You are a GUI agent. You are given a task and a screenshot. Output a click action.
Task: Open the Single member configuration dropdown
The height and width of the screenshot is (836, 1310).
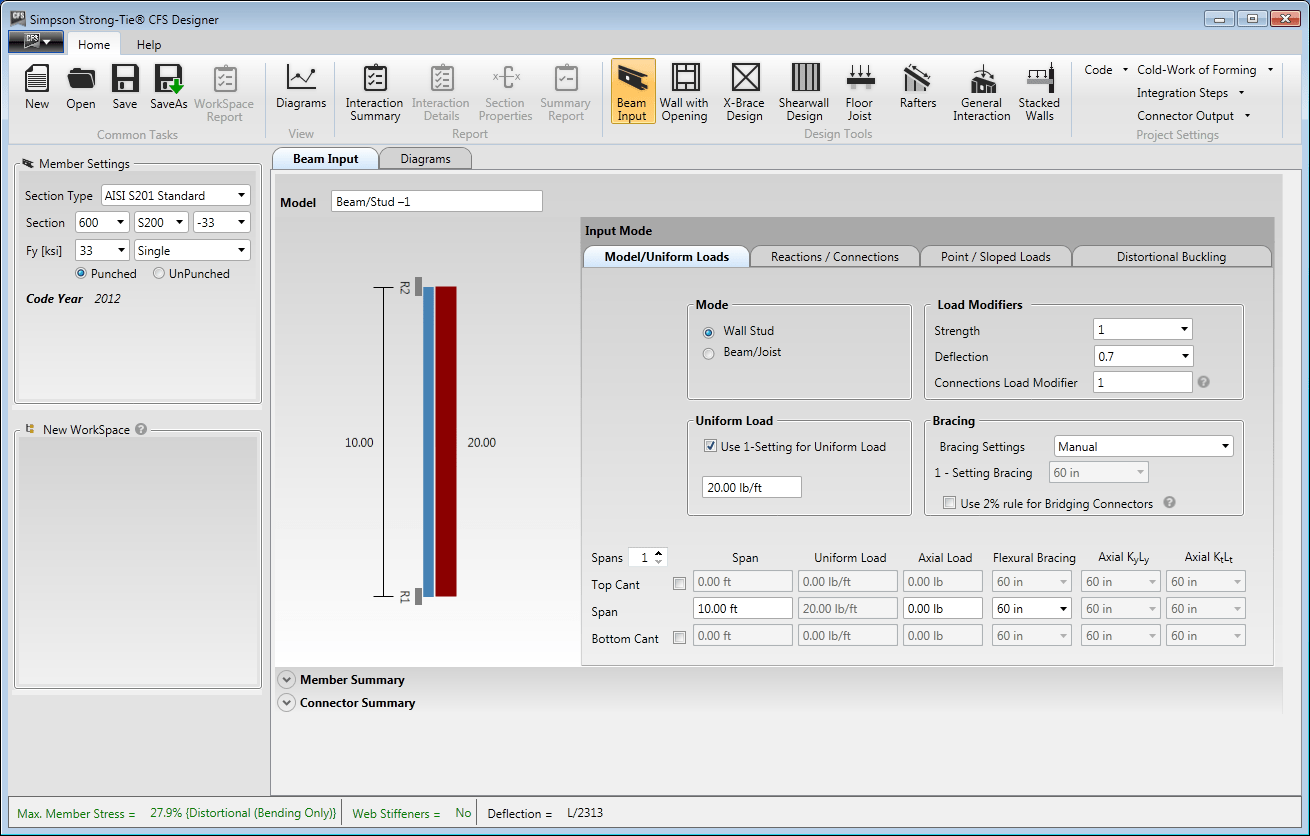click(x=192, y=251)
